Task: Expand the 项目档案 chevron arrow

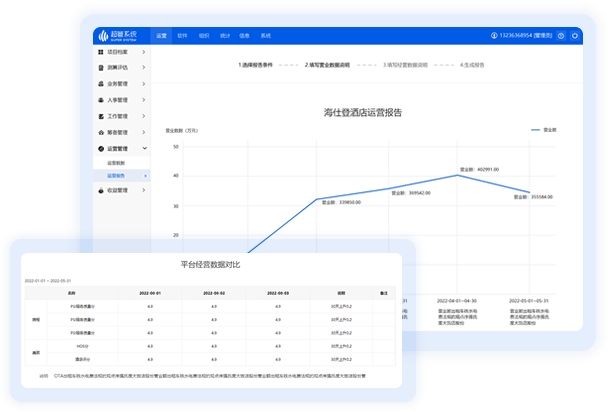Action: pyautogui.click(x=145, y=51)
